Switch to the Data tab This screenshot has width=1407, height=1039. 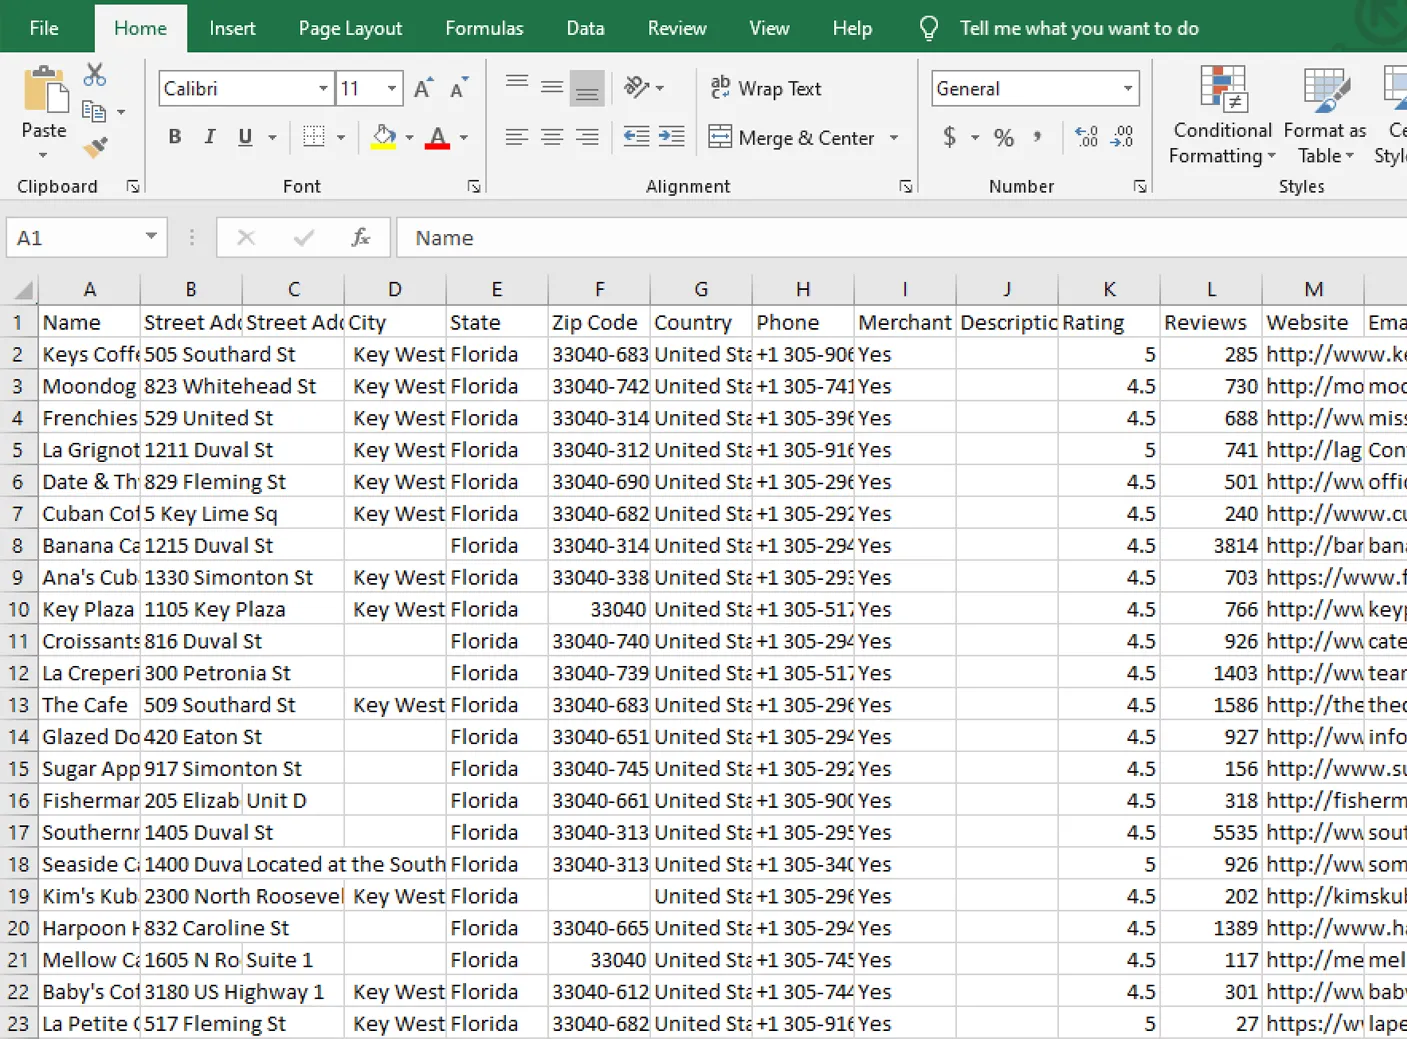pos(585,28)
